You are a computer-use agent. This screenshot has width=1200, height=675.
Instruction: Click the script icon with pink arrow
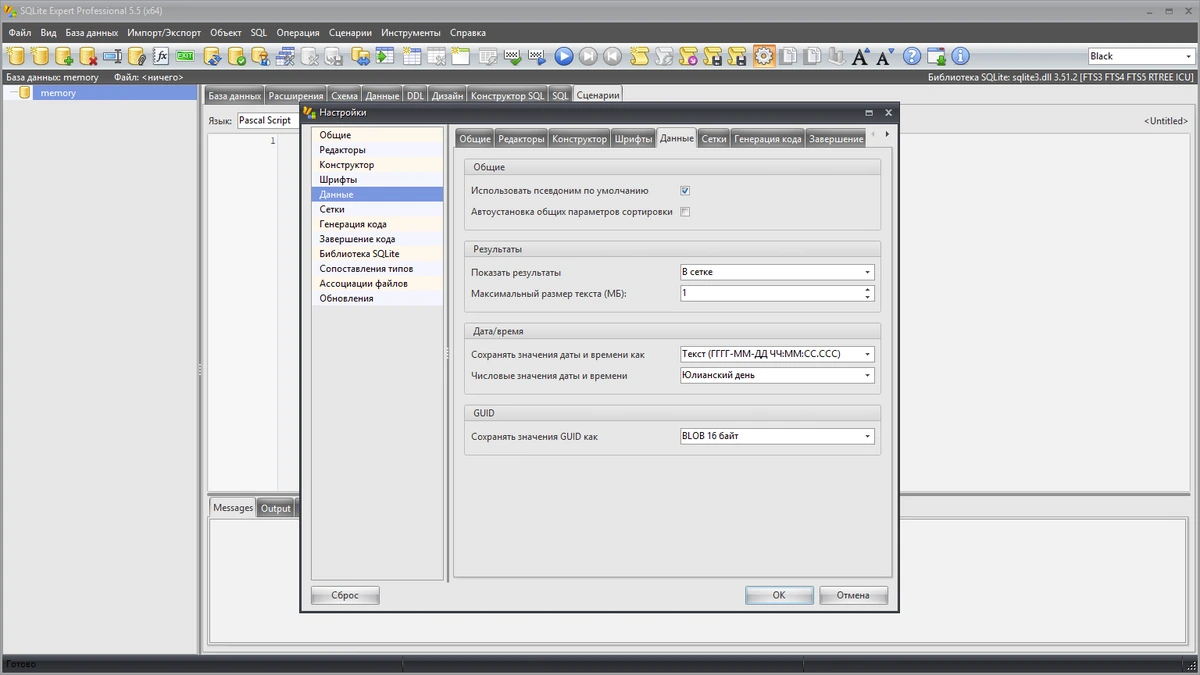[x=687, y=56]
